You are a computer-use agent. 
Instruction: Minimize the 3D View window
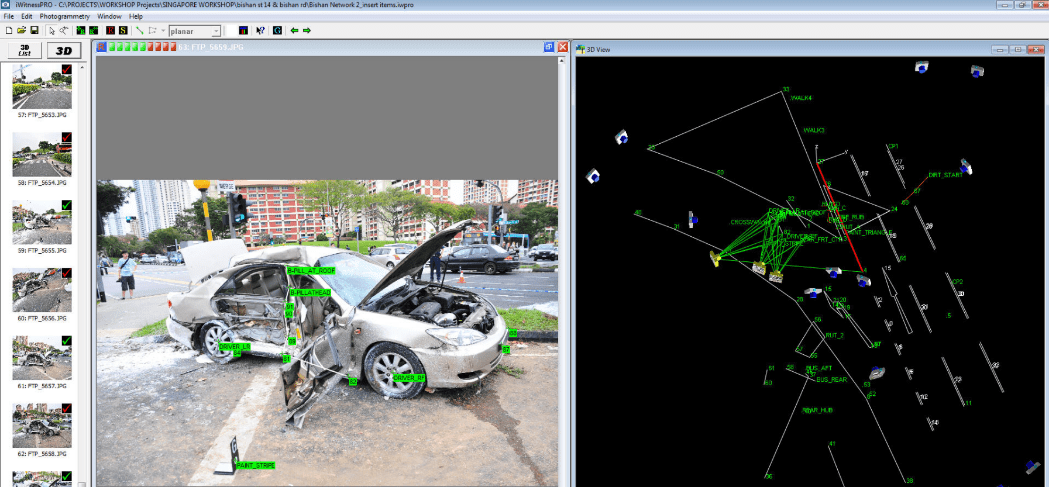[999, 49]
